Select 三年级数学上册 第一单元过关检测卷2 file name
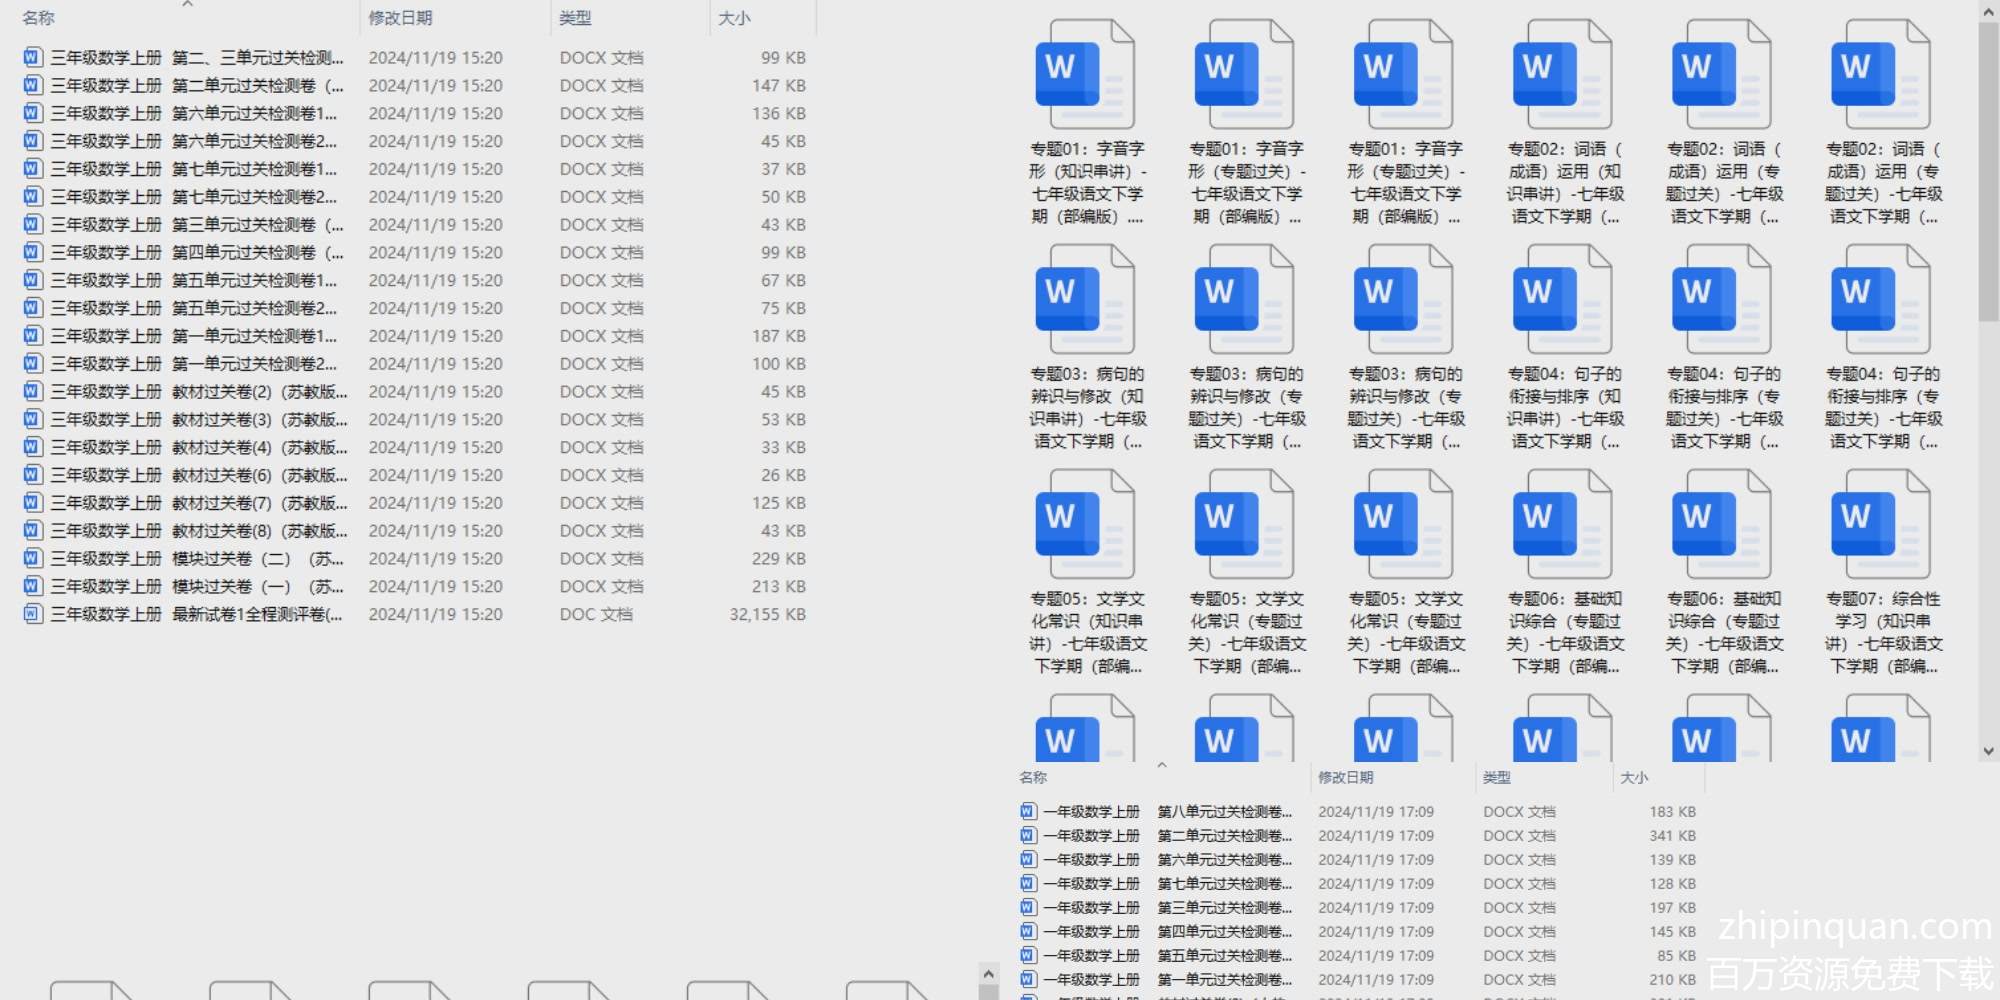Screen dimensions: 2000x1000 click(x=194, y=364)
